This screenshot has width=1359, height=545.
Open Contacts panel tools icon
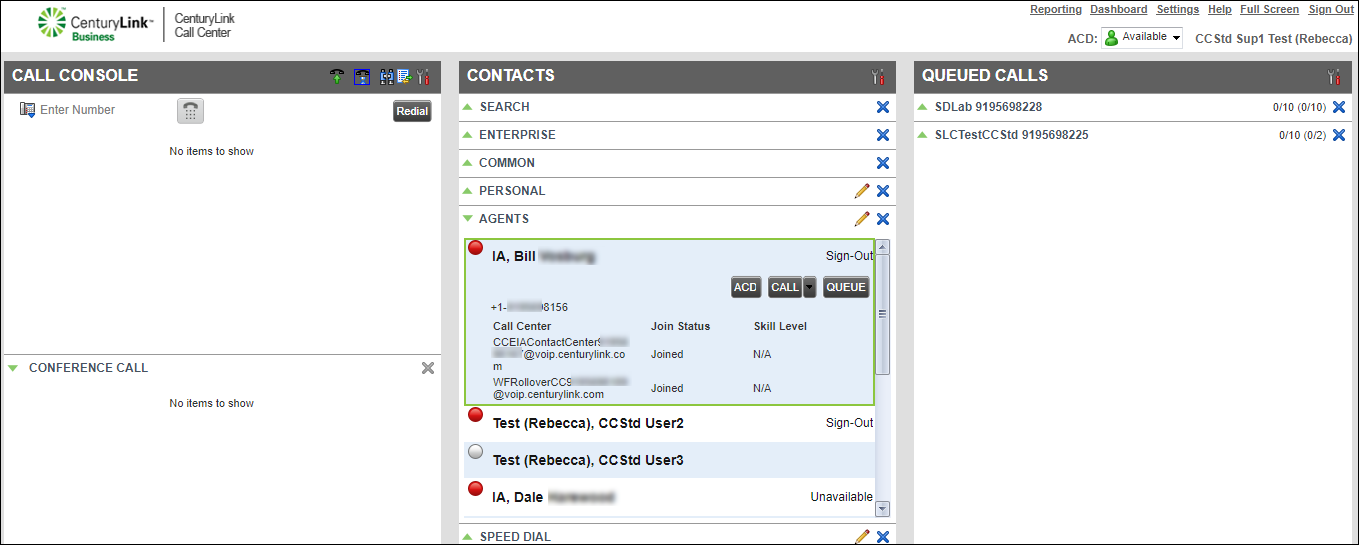click(878, 76)
